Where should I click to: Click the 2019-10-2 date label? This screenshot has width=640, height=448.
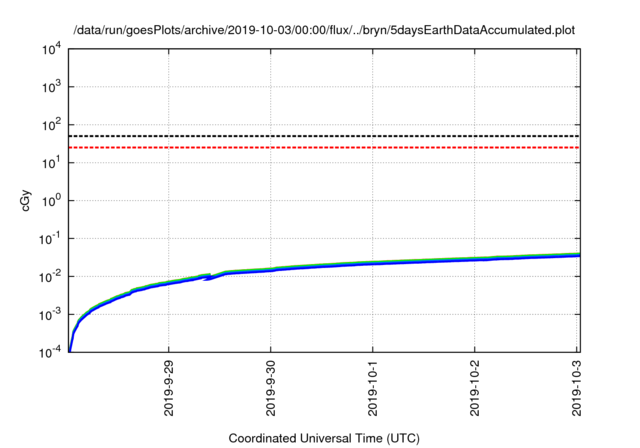coord(474,388)
